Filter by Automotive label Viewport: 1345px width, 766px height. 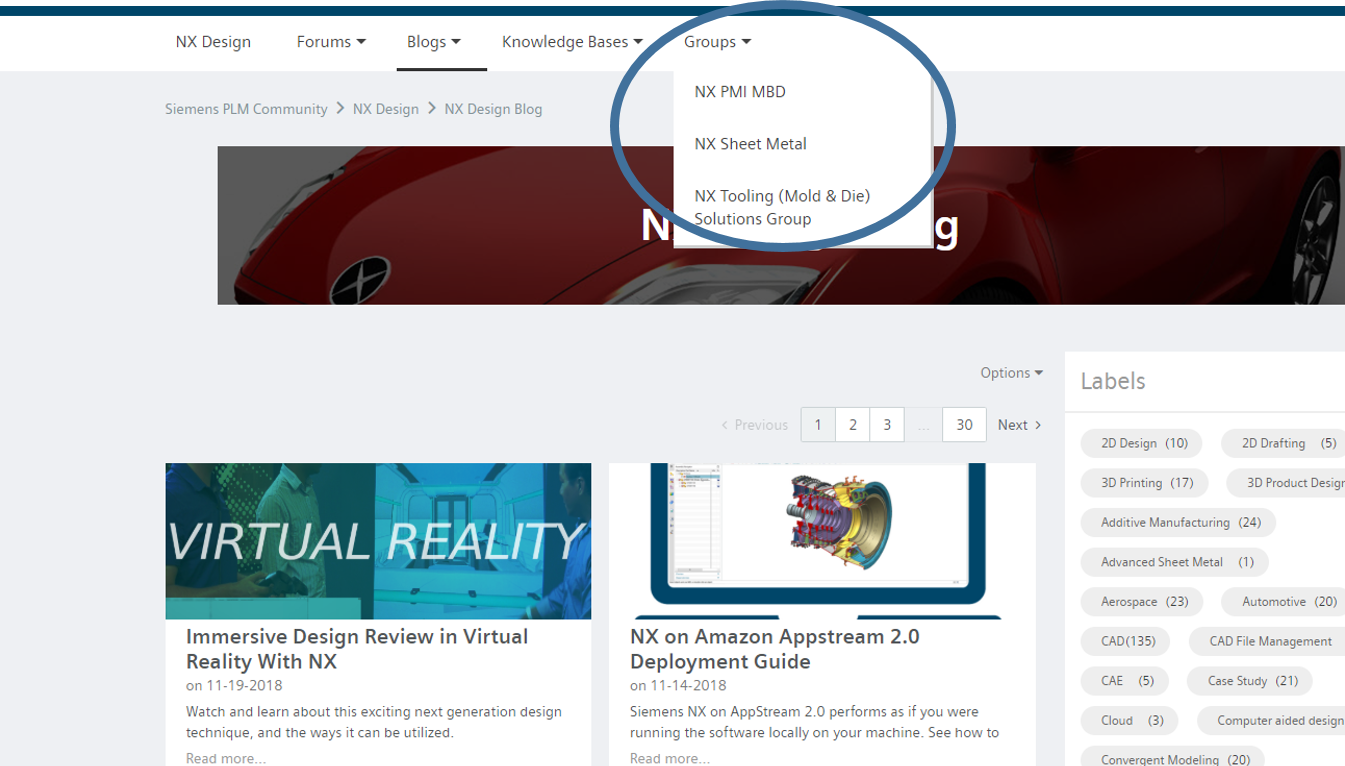click(x=1284, y=602)
